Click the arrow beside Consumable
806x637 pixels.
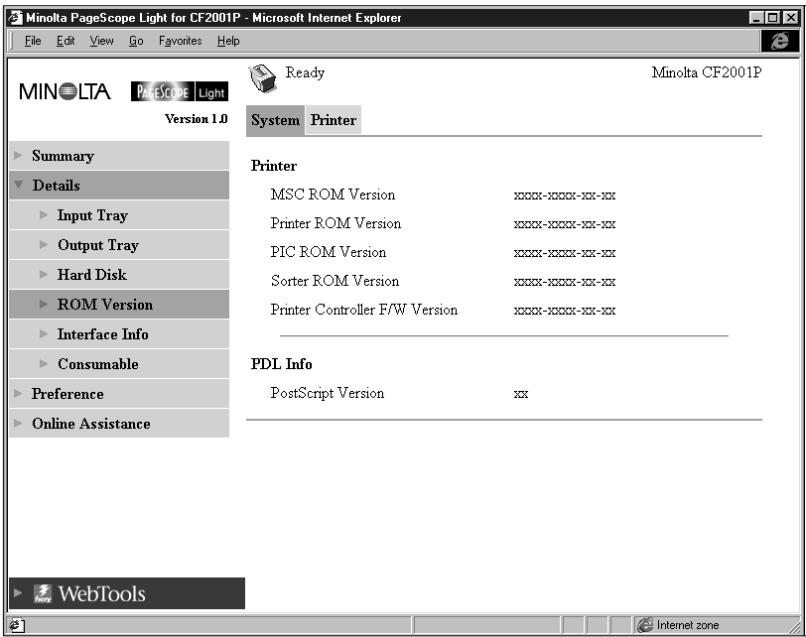(x=43, y=364)
